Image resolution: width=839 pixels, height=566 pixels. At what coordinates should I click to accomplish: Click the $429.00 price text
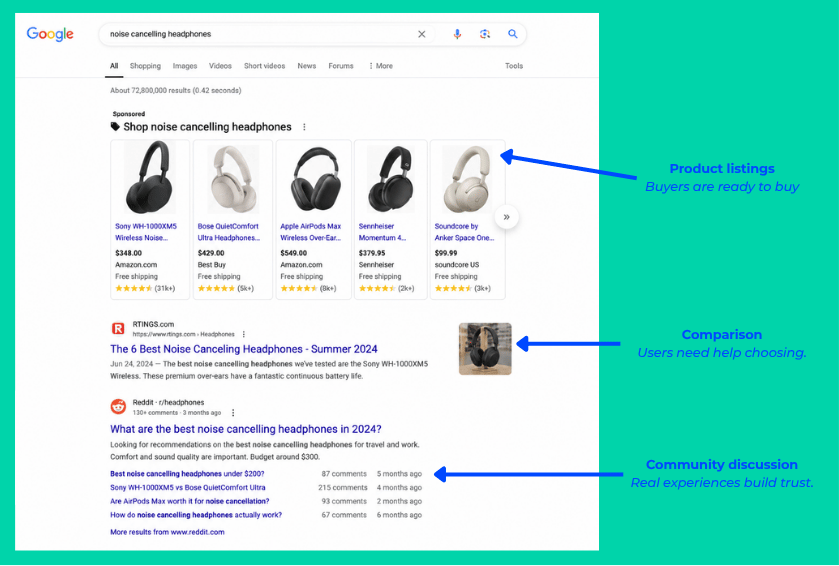(211, 253)
